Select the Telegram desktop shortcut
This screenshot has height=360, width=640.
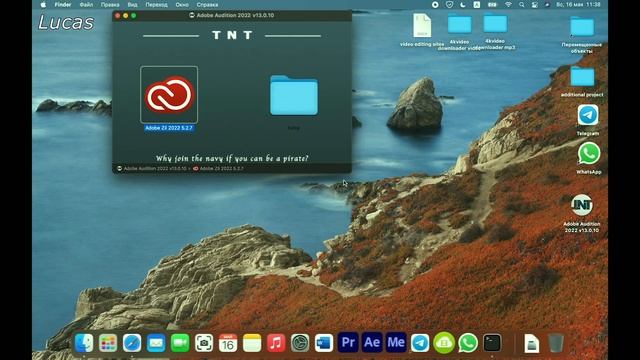pyautogui.click(x=588, y=115)
